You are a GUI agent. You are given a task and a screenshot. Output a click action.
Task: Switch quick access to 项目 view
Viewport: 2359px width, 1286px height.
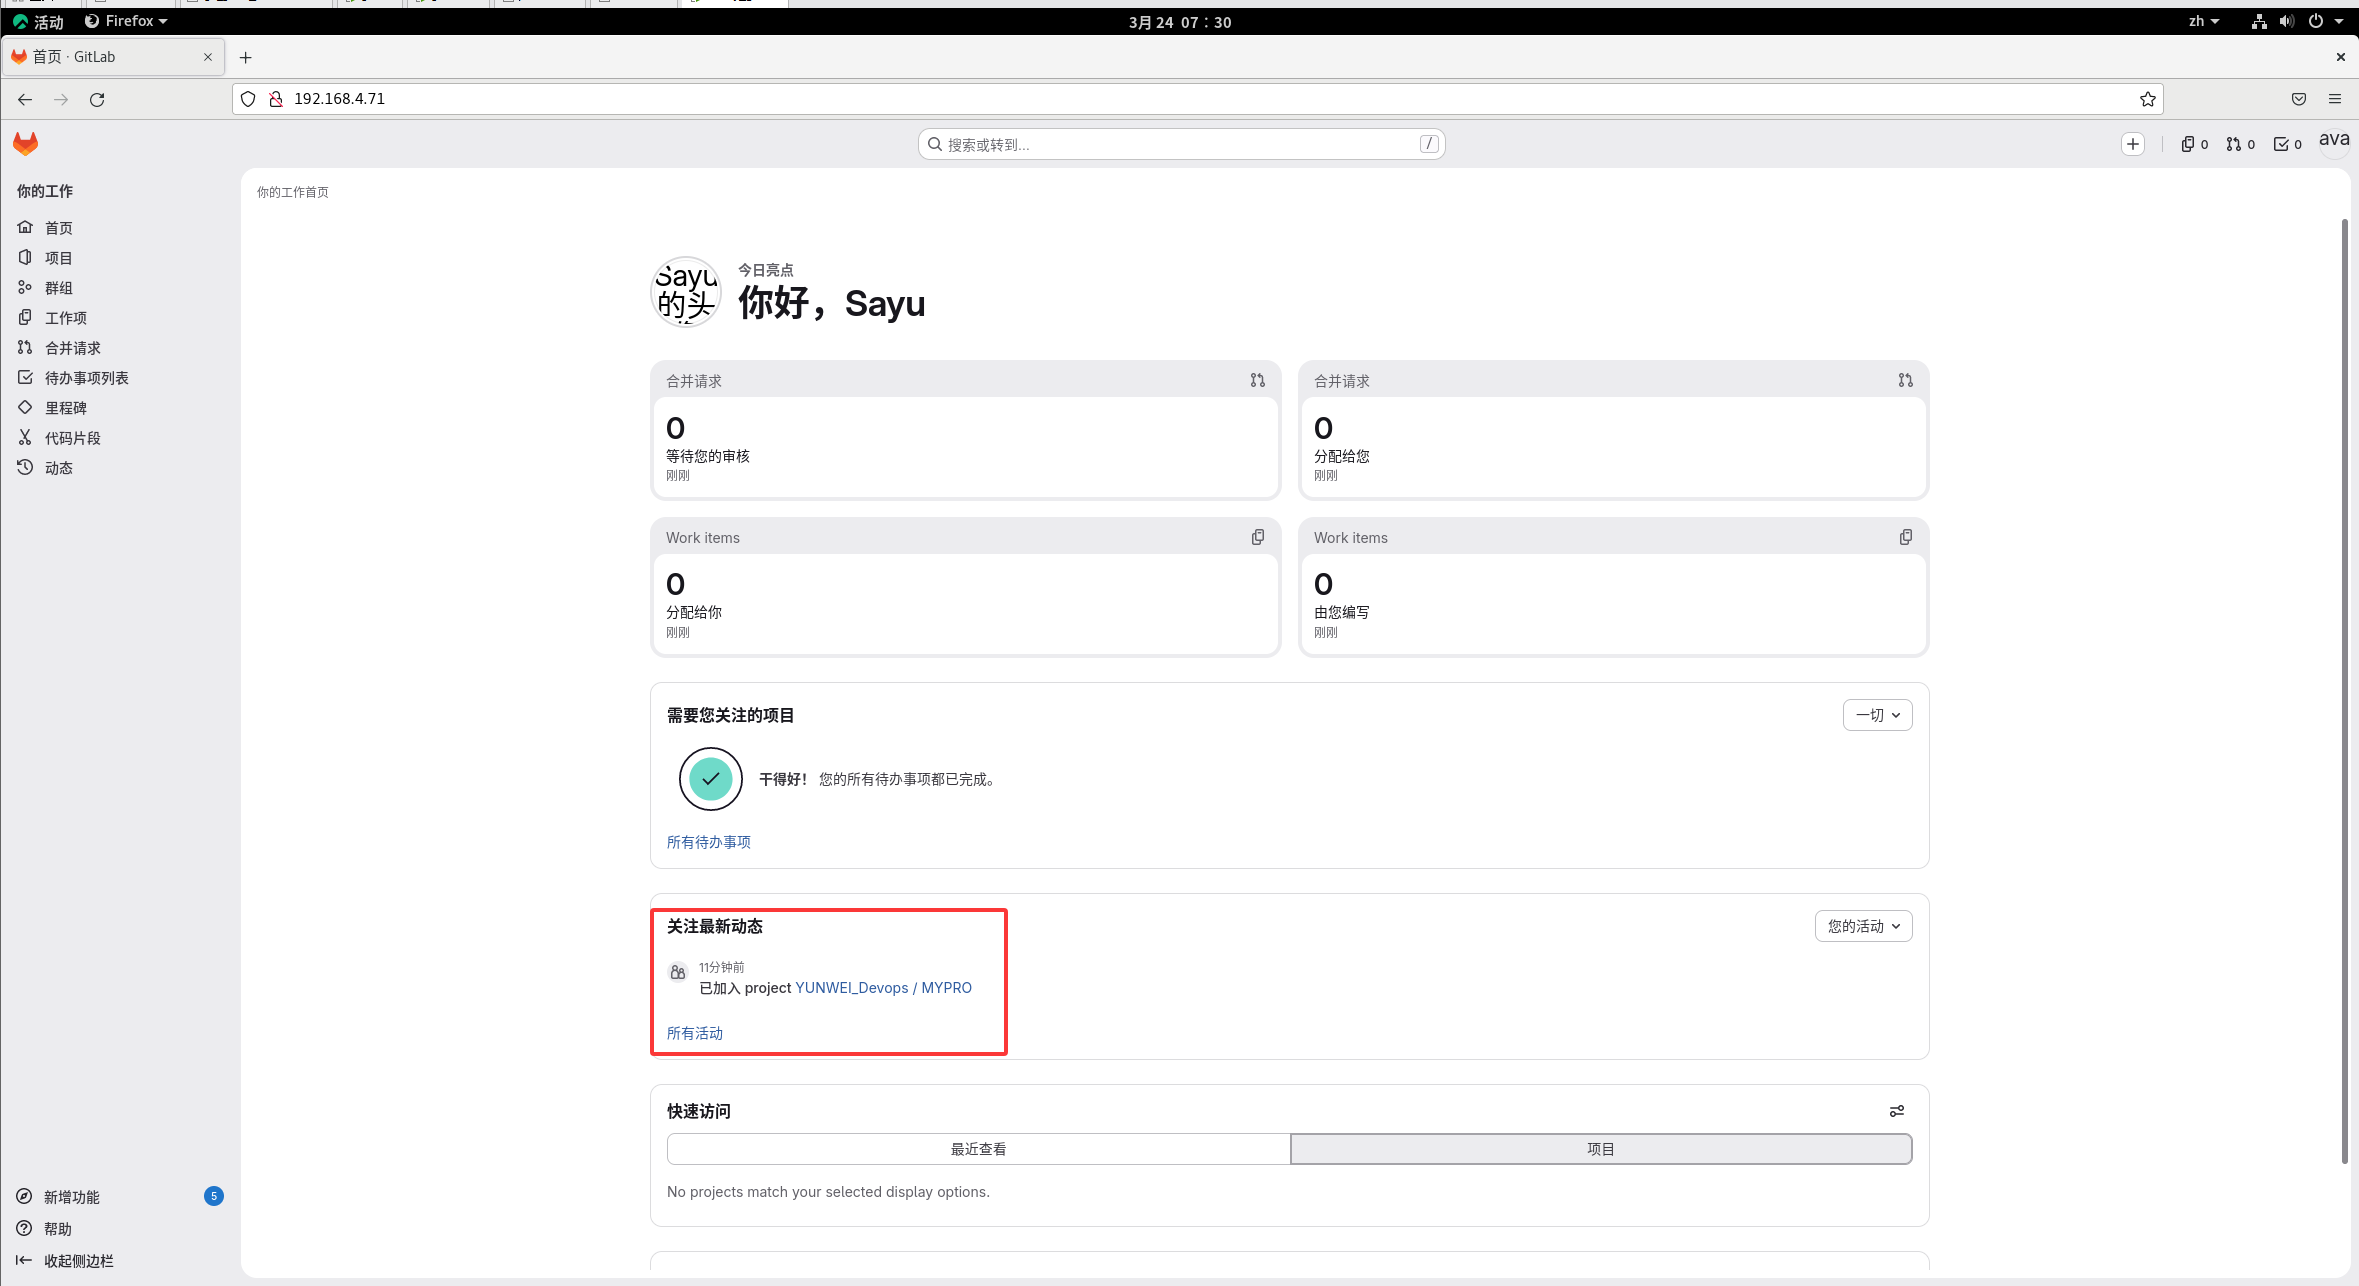tap(1600, 1149)
